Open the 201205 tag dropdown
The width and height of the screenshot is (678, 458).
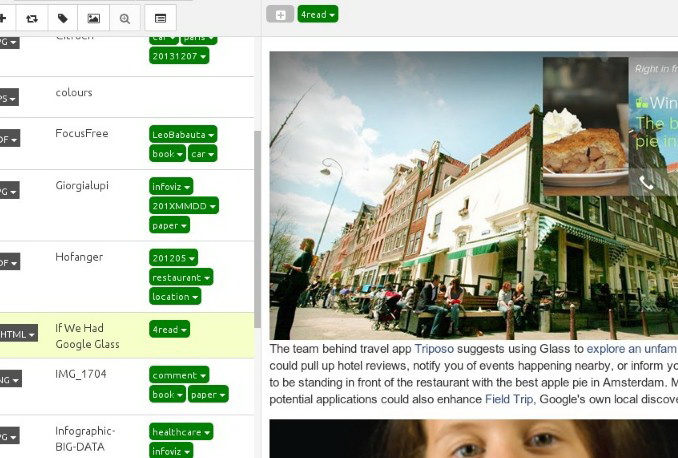click(173, 258)
